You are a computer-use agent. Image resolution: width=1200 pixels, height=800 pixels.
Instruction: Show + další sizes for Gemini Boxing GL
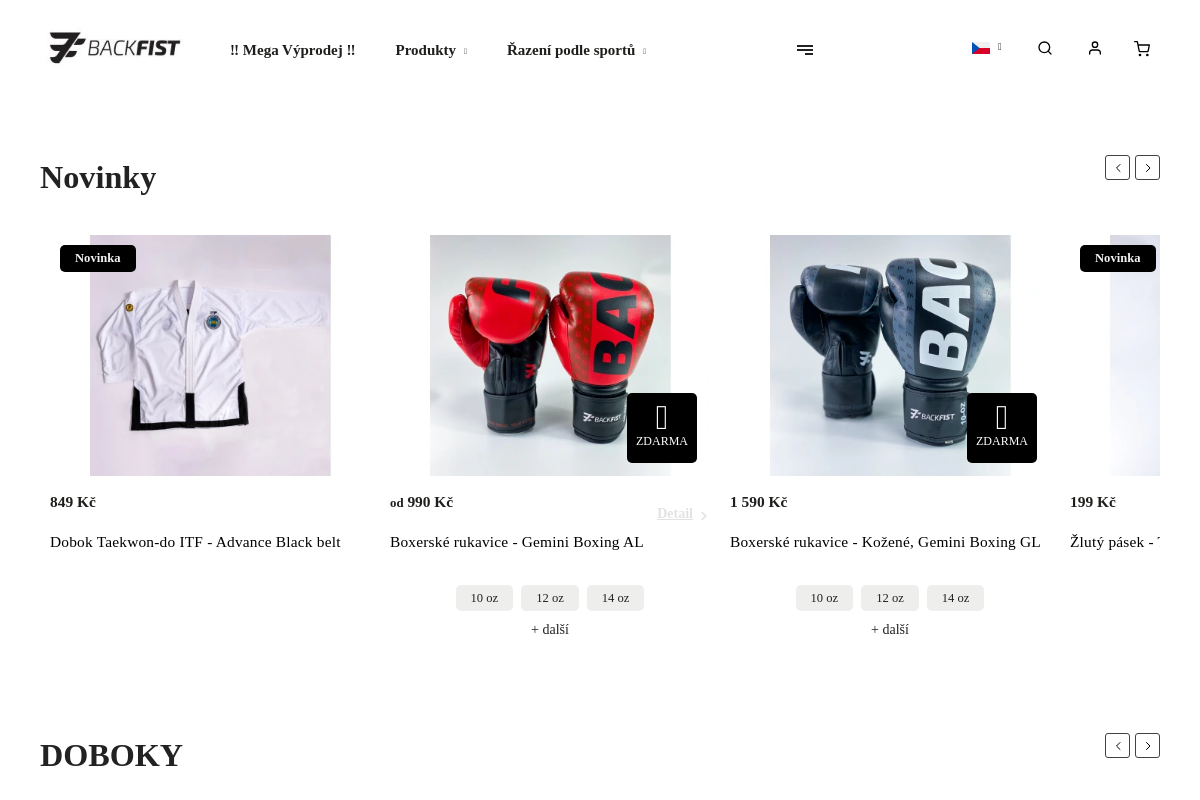[x=890, y=629]
